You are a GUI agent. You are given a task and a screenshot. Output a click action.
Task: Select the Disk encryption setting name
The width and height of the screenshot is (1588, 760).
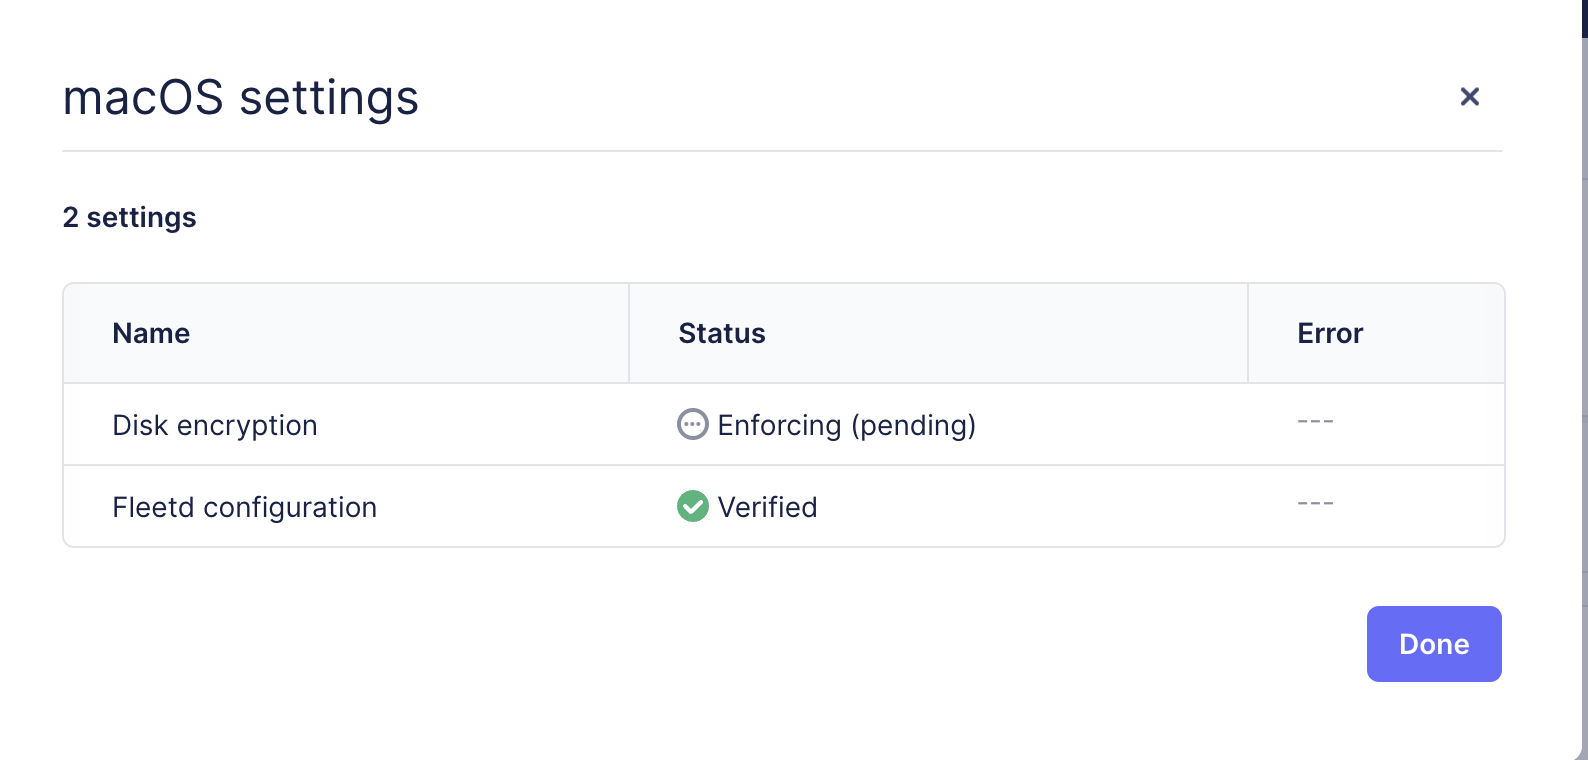pos(214,425)
